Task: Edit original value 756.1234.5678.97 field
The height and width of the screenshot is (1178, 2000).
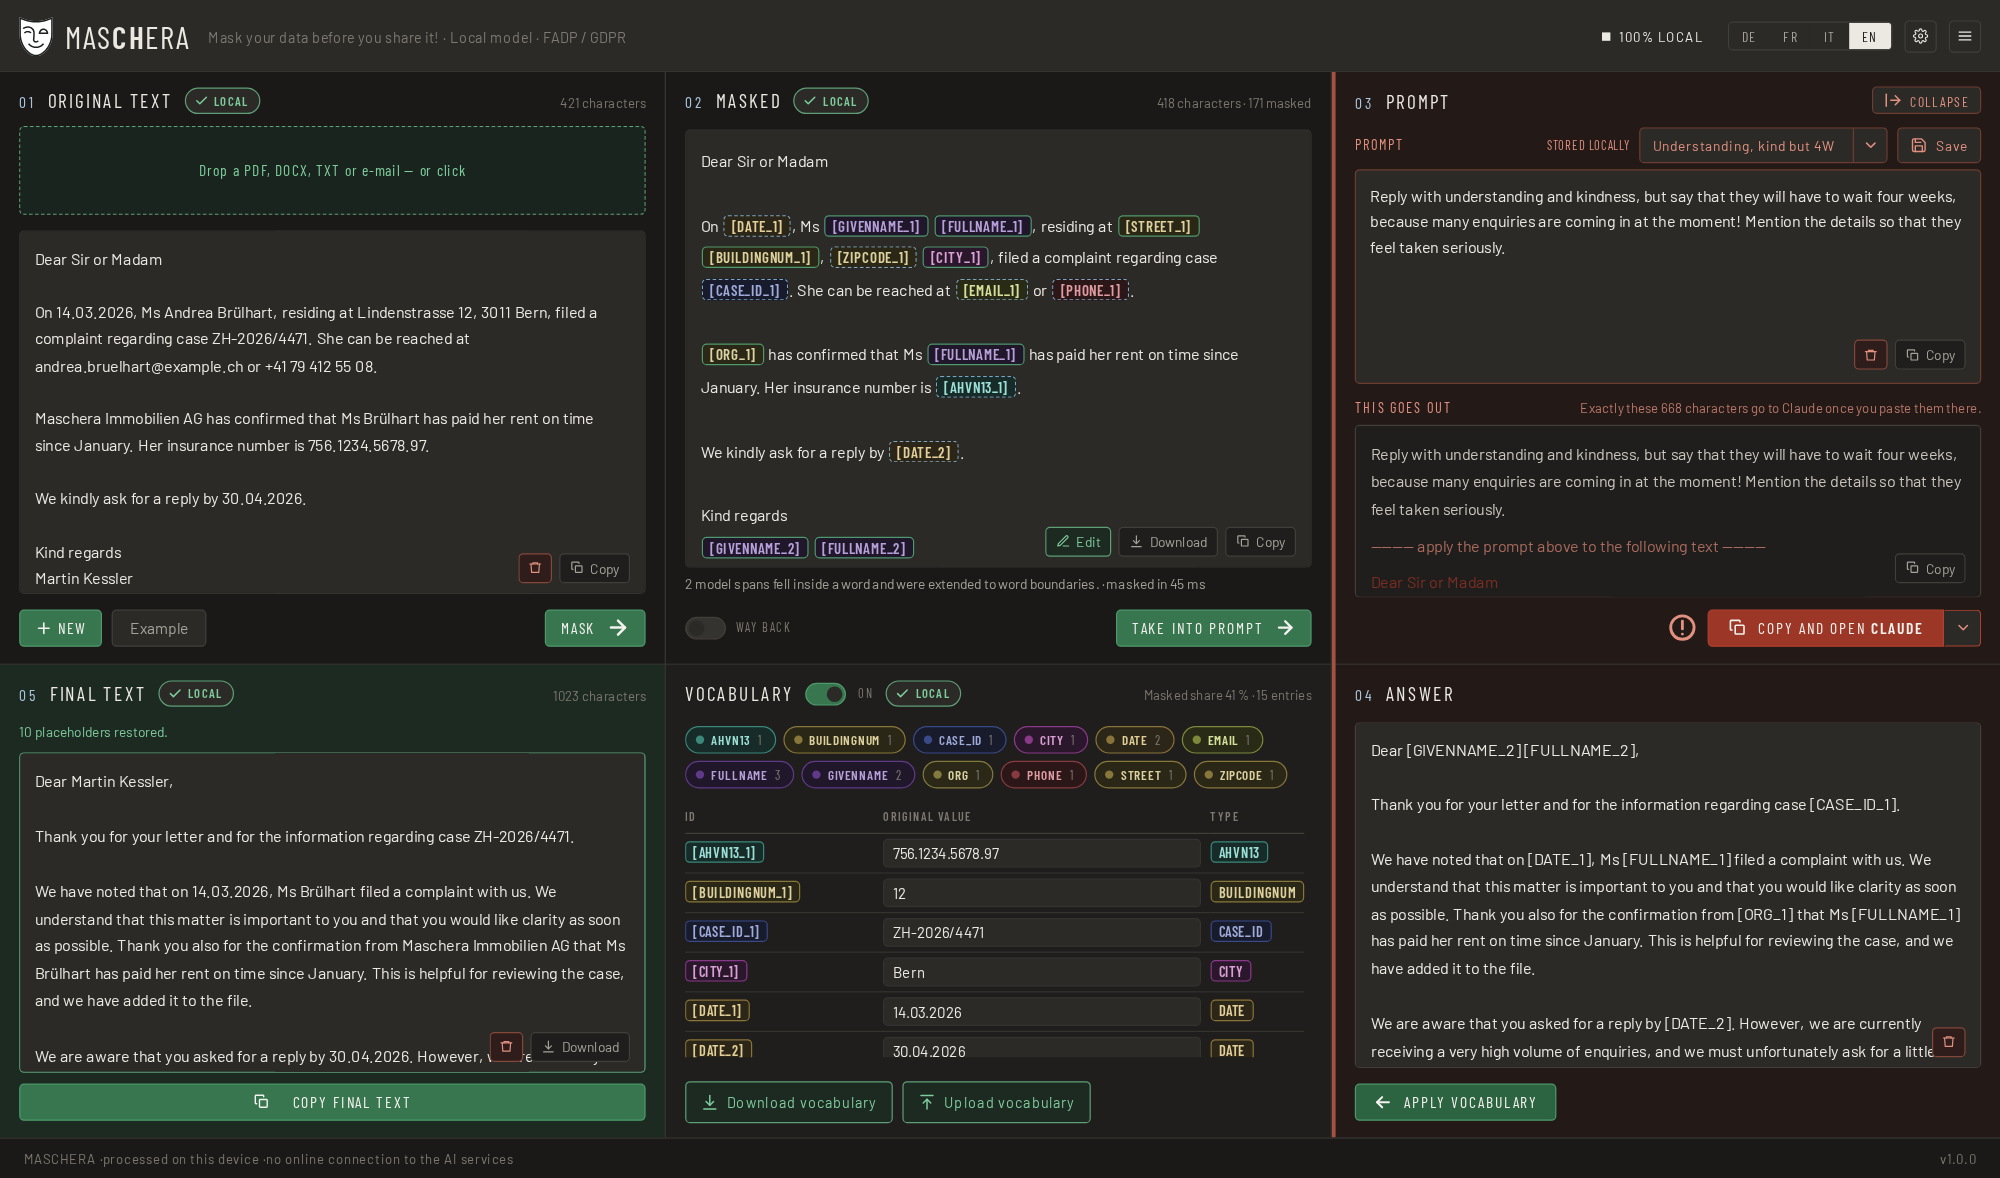Action: [x=1041, y=853]
